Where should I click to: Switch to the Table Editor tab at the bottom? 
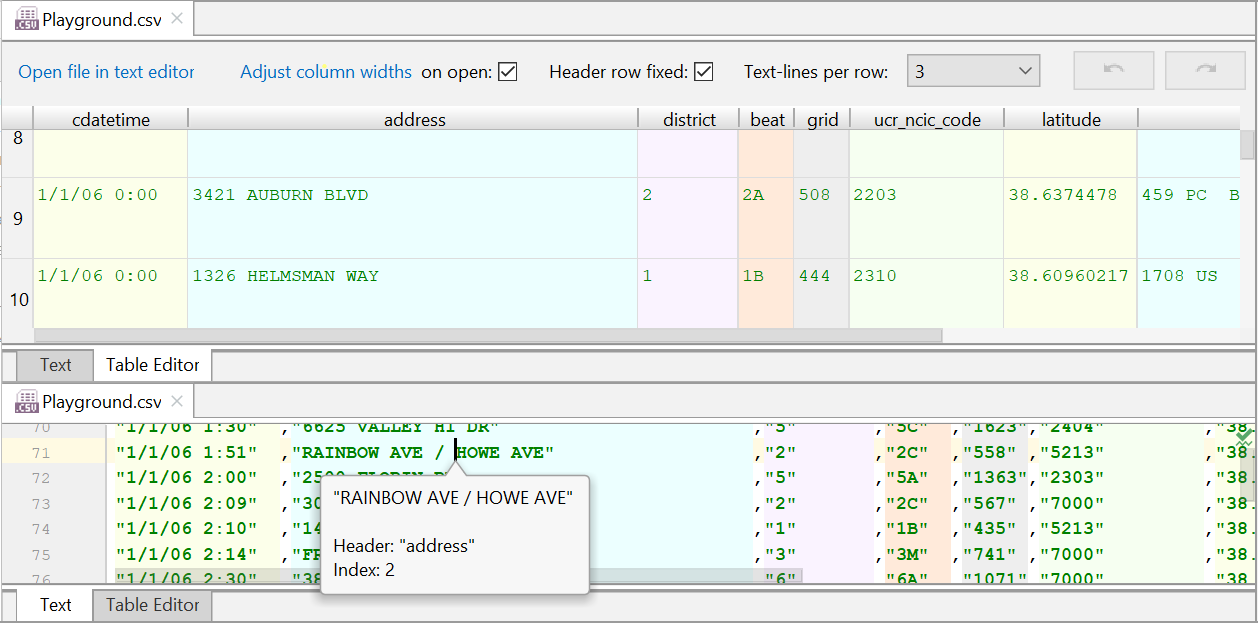pyautogui.click(x=151, y=605)
